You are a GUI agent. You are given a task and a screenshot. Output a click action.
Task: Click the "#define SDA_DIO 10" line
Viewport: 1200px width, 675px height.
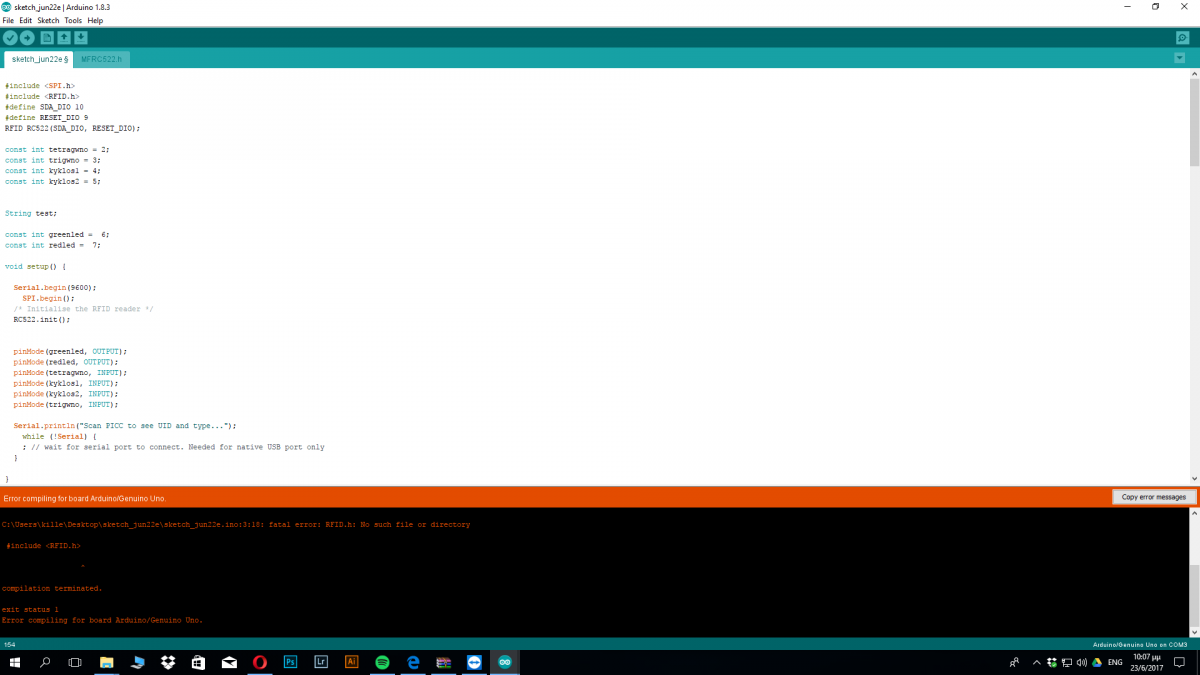(x=44, y=107)
